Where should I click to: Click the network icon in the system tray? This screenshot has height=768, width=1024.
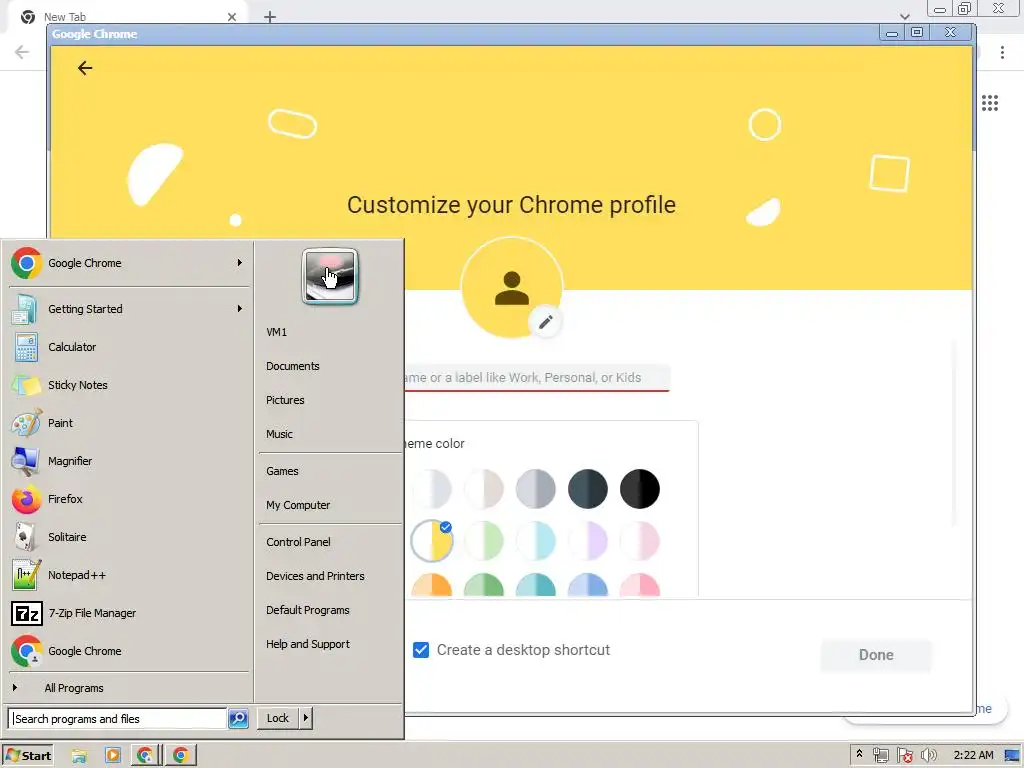pyautogui.click(x=880, y=756)
